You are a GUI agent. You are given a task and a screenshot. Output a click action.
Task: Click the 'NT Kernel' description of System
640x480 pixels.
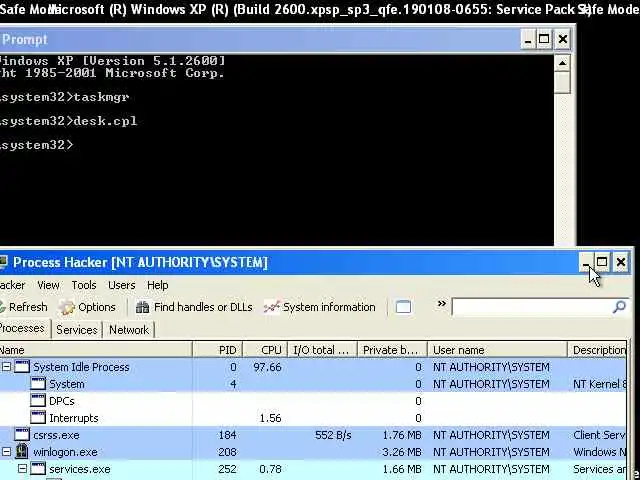600,384
